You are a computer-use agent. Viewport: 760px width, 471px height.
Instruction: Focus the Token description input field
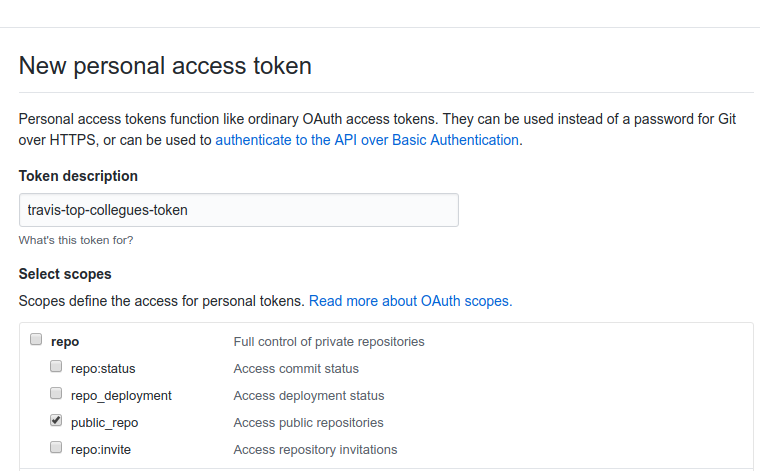(238, 210)
